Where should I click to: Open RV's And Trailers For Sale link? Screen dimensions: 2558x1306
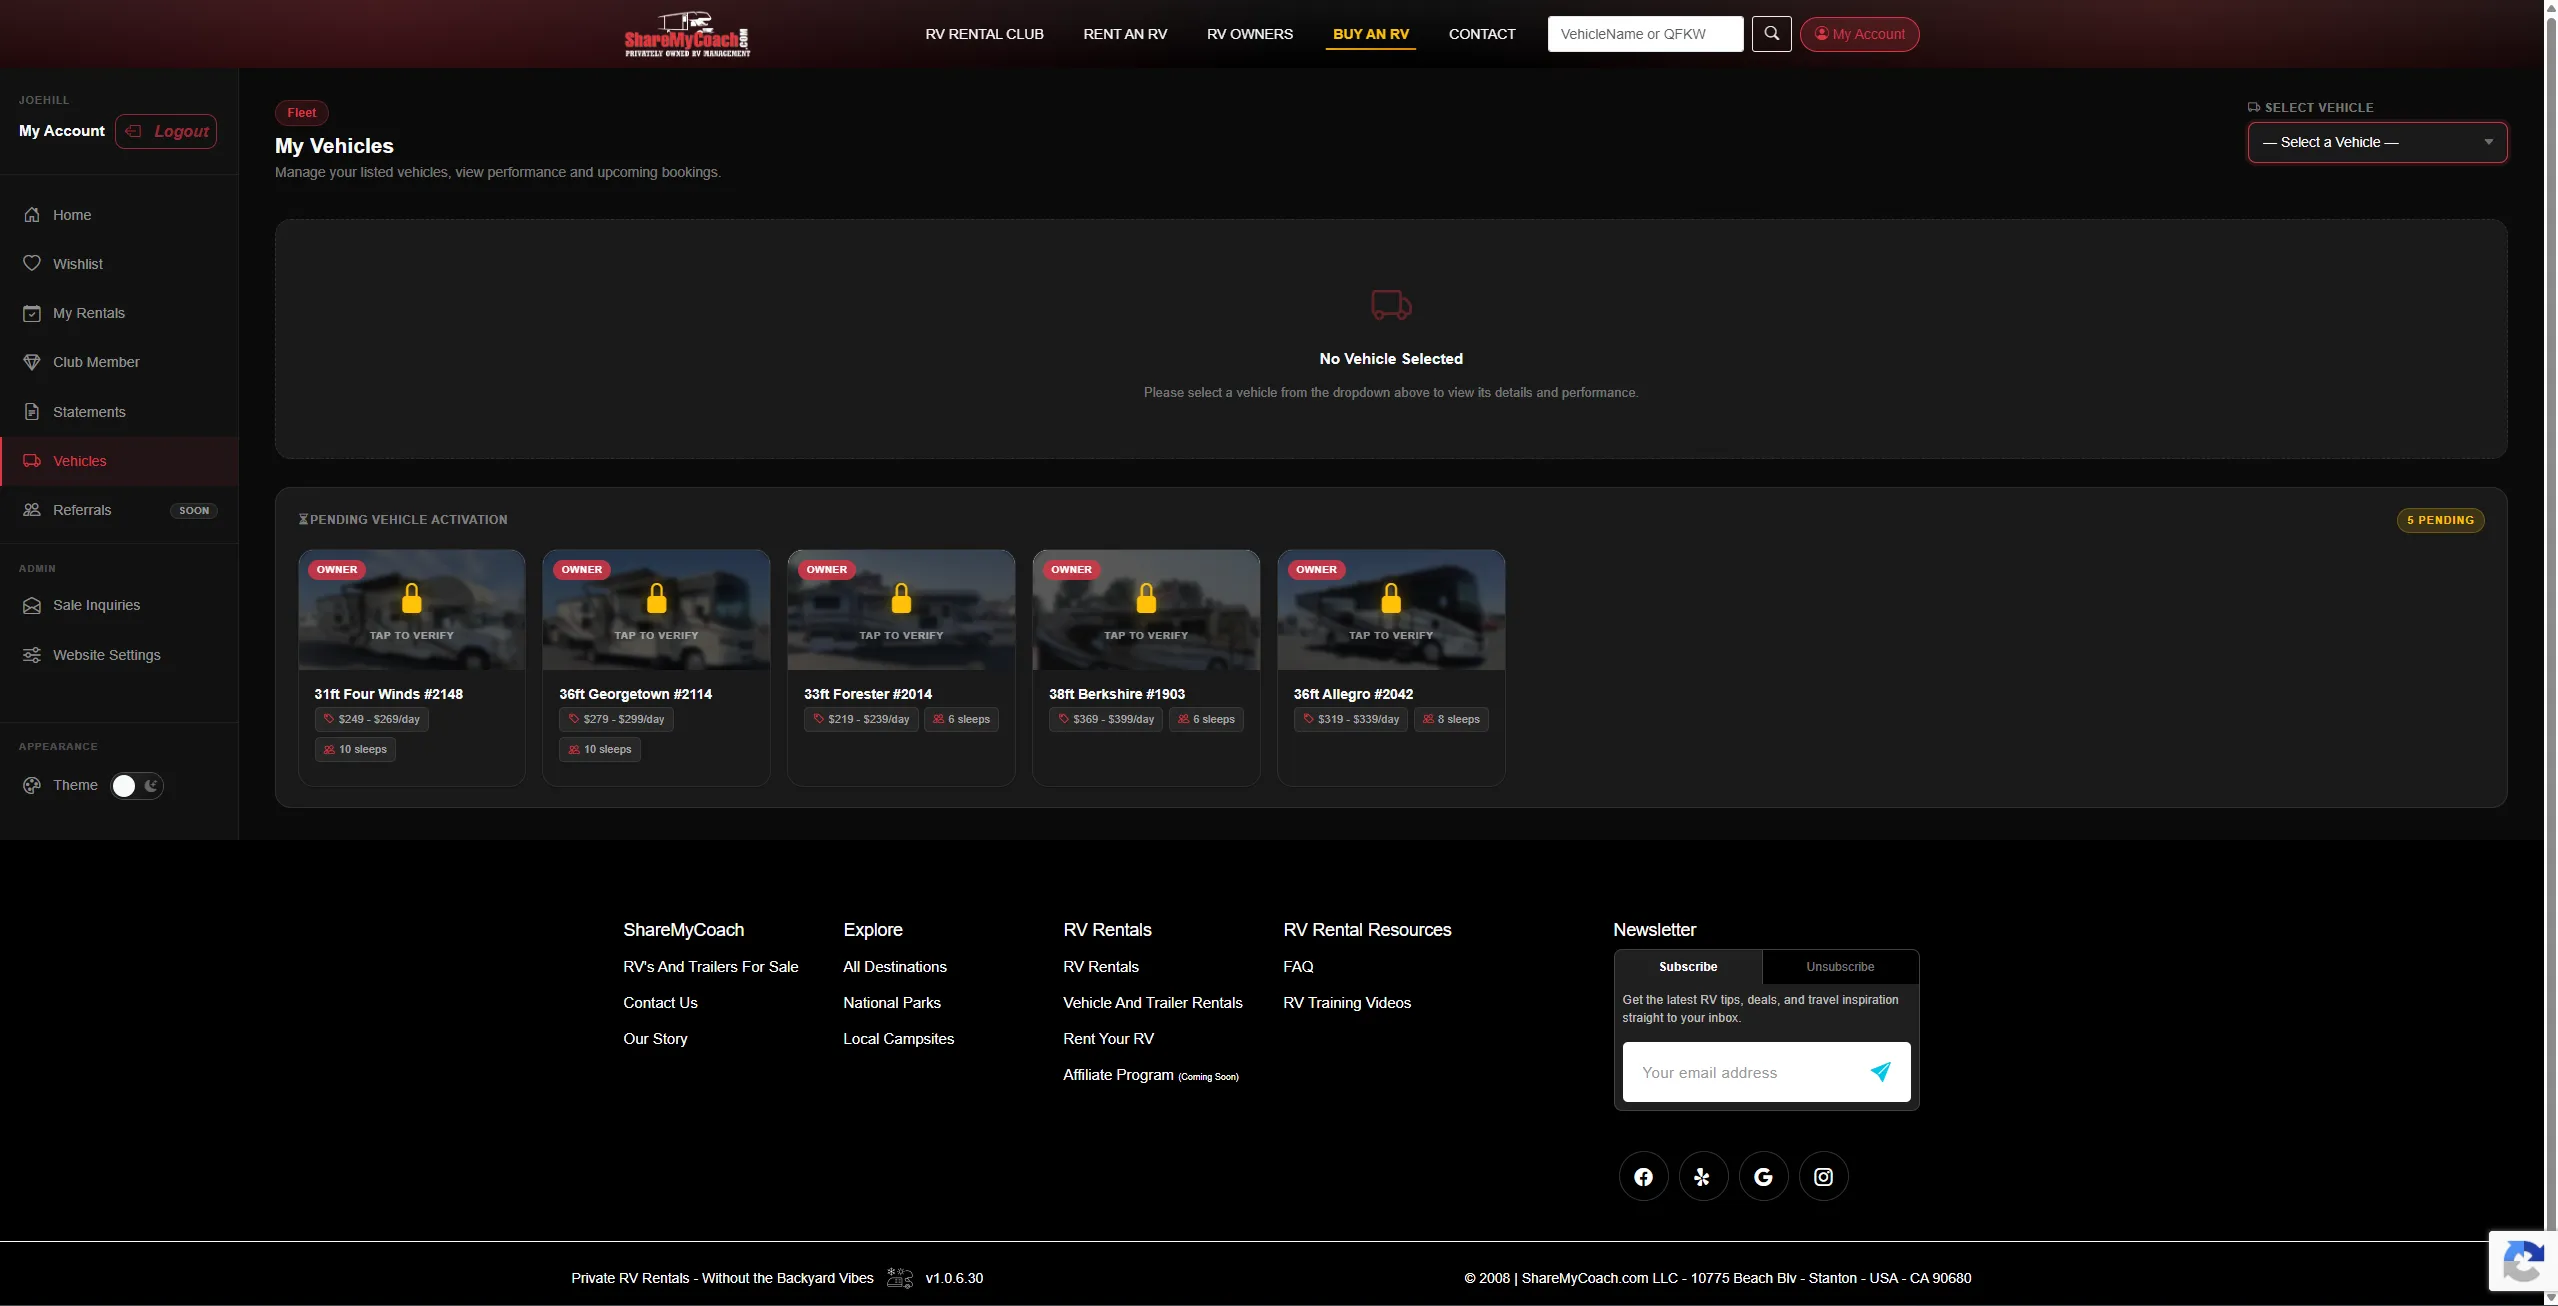point(710,967)
